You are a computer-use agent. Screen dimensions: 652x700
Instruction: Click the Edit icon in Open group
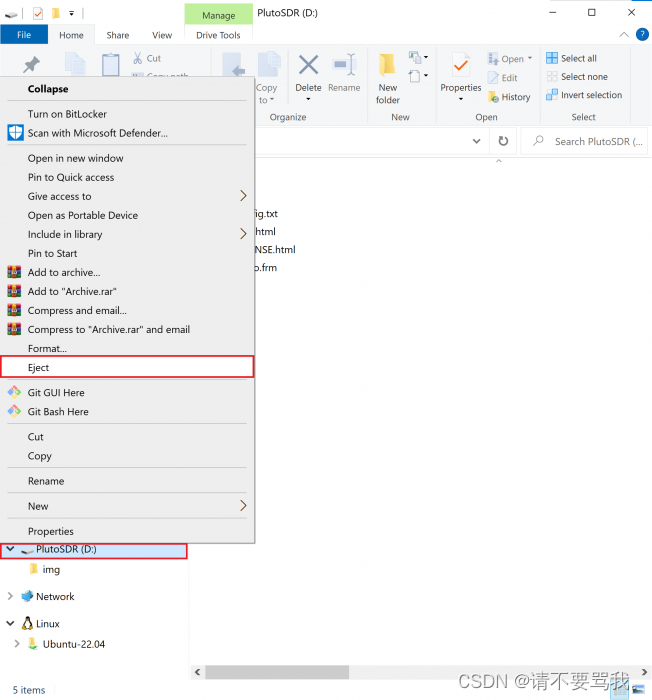click(493, 78)
